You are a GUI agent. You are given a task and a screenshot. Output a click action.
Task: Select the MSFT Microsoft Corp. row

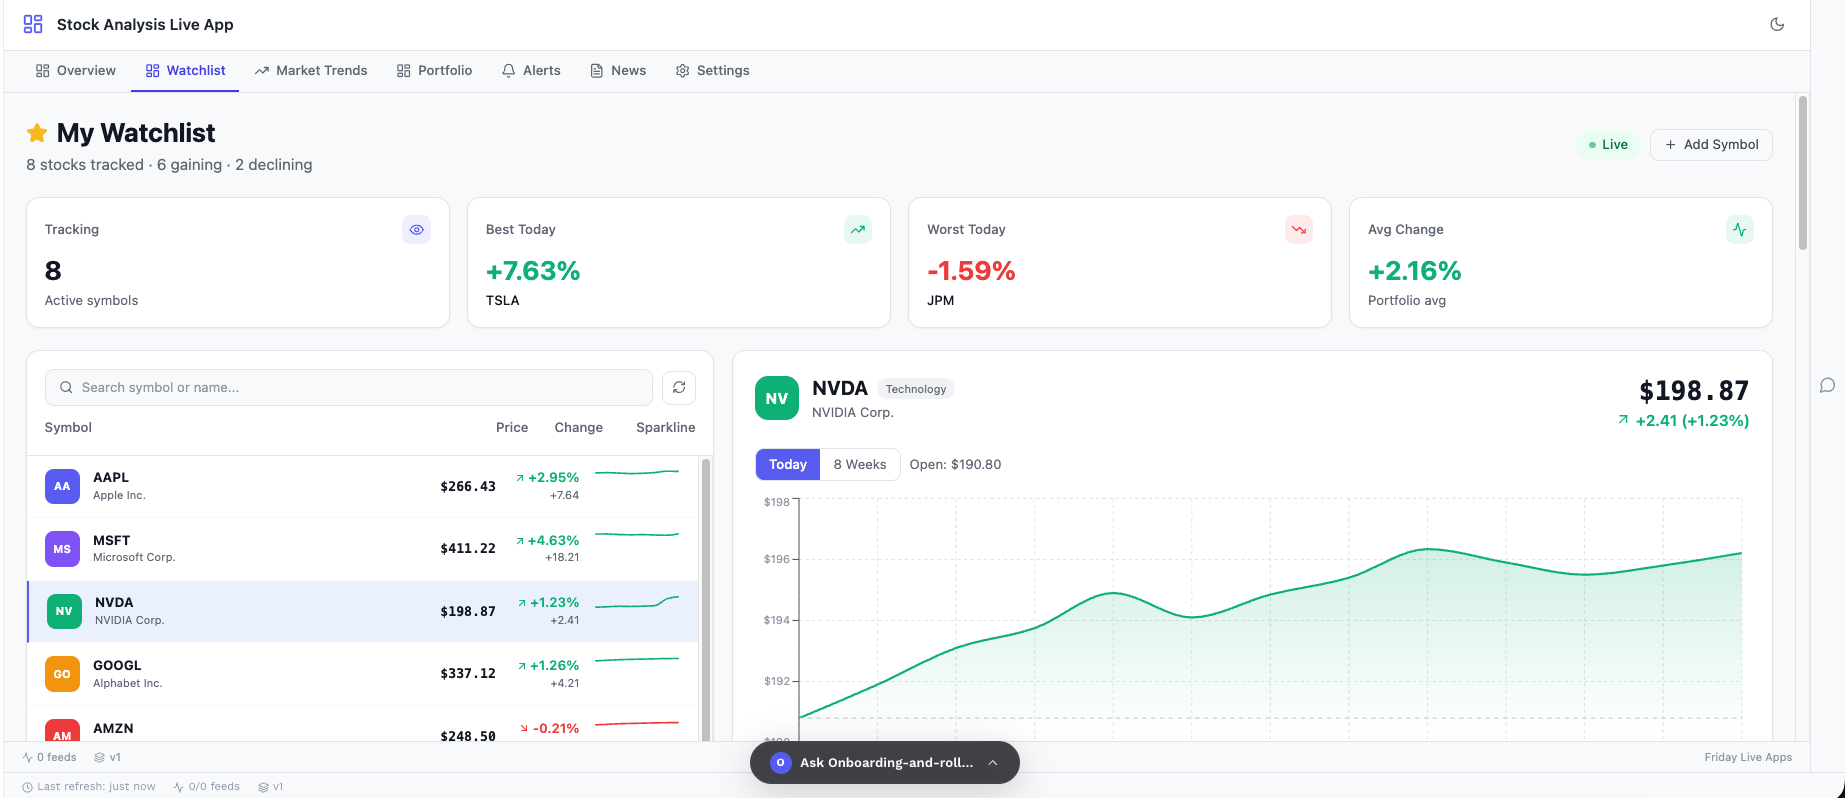(363, 548)
